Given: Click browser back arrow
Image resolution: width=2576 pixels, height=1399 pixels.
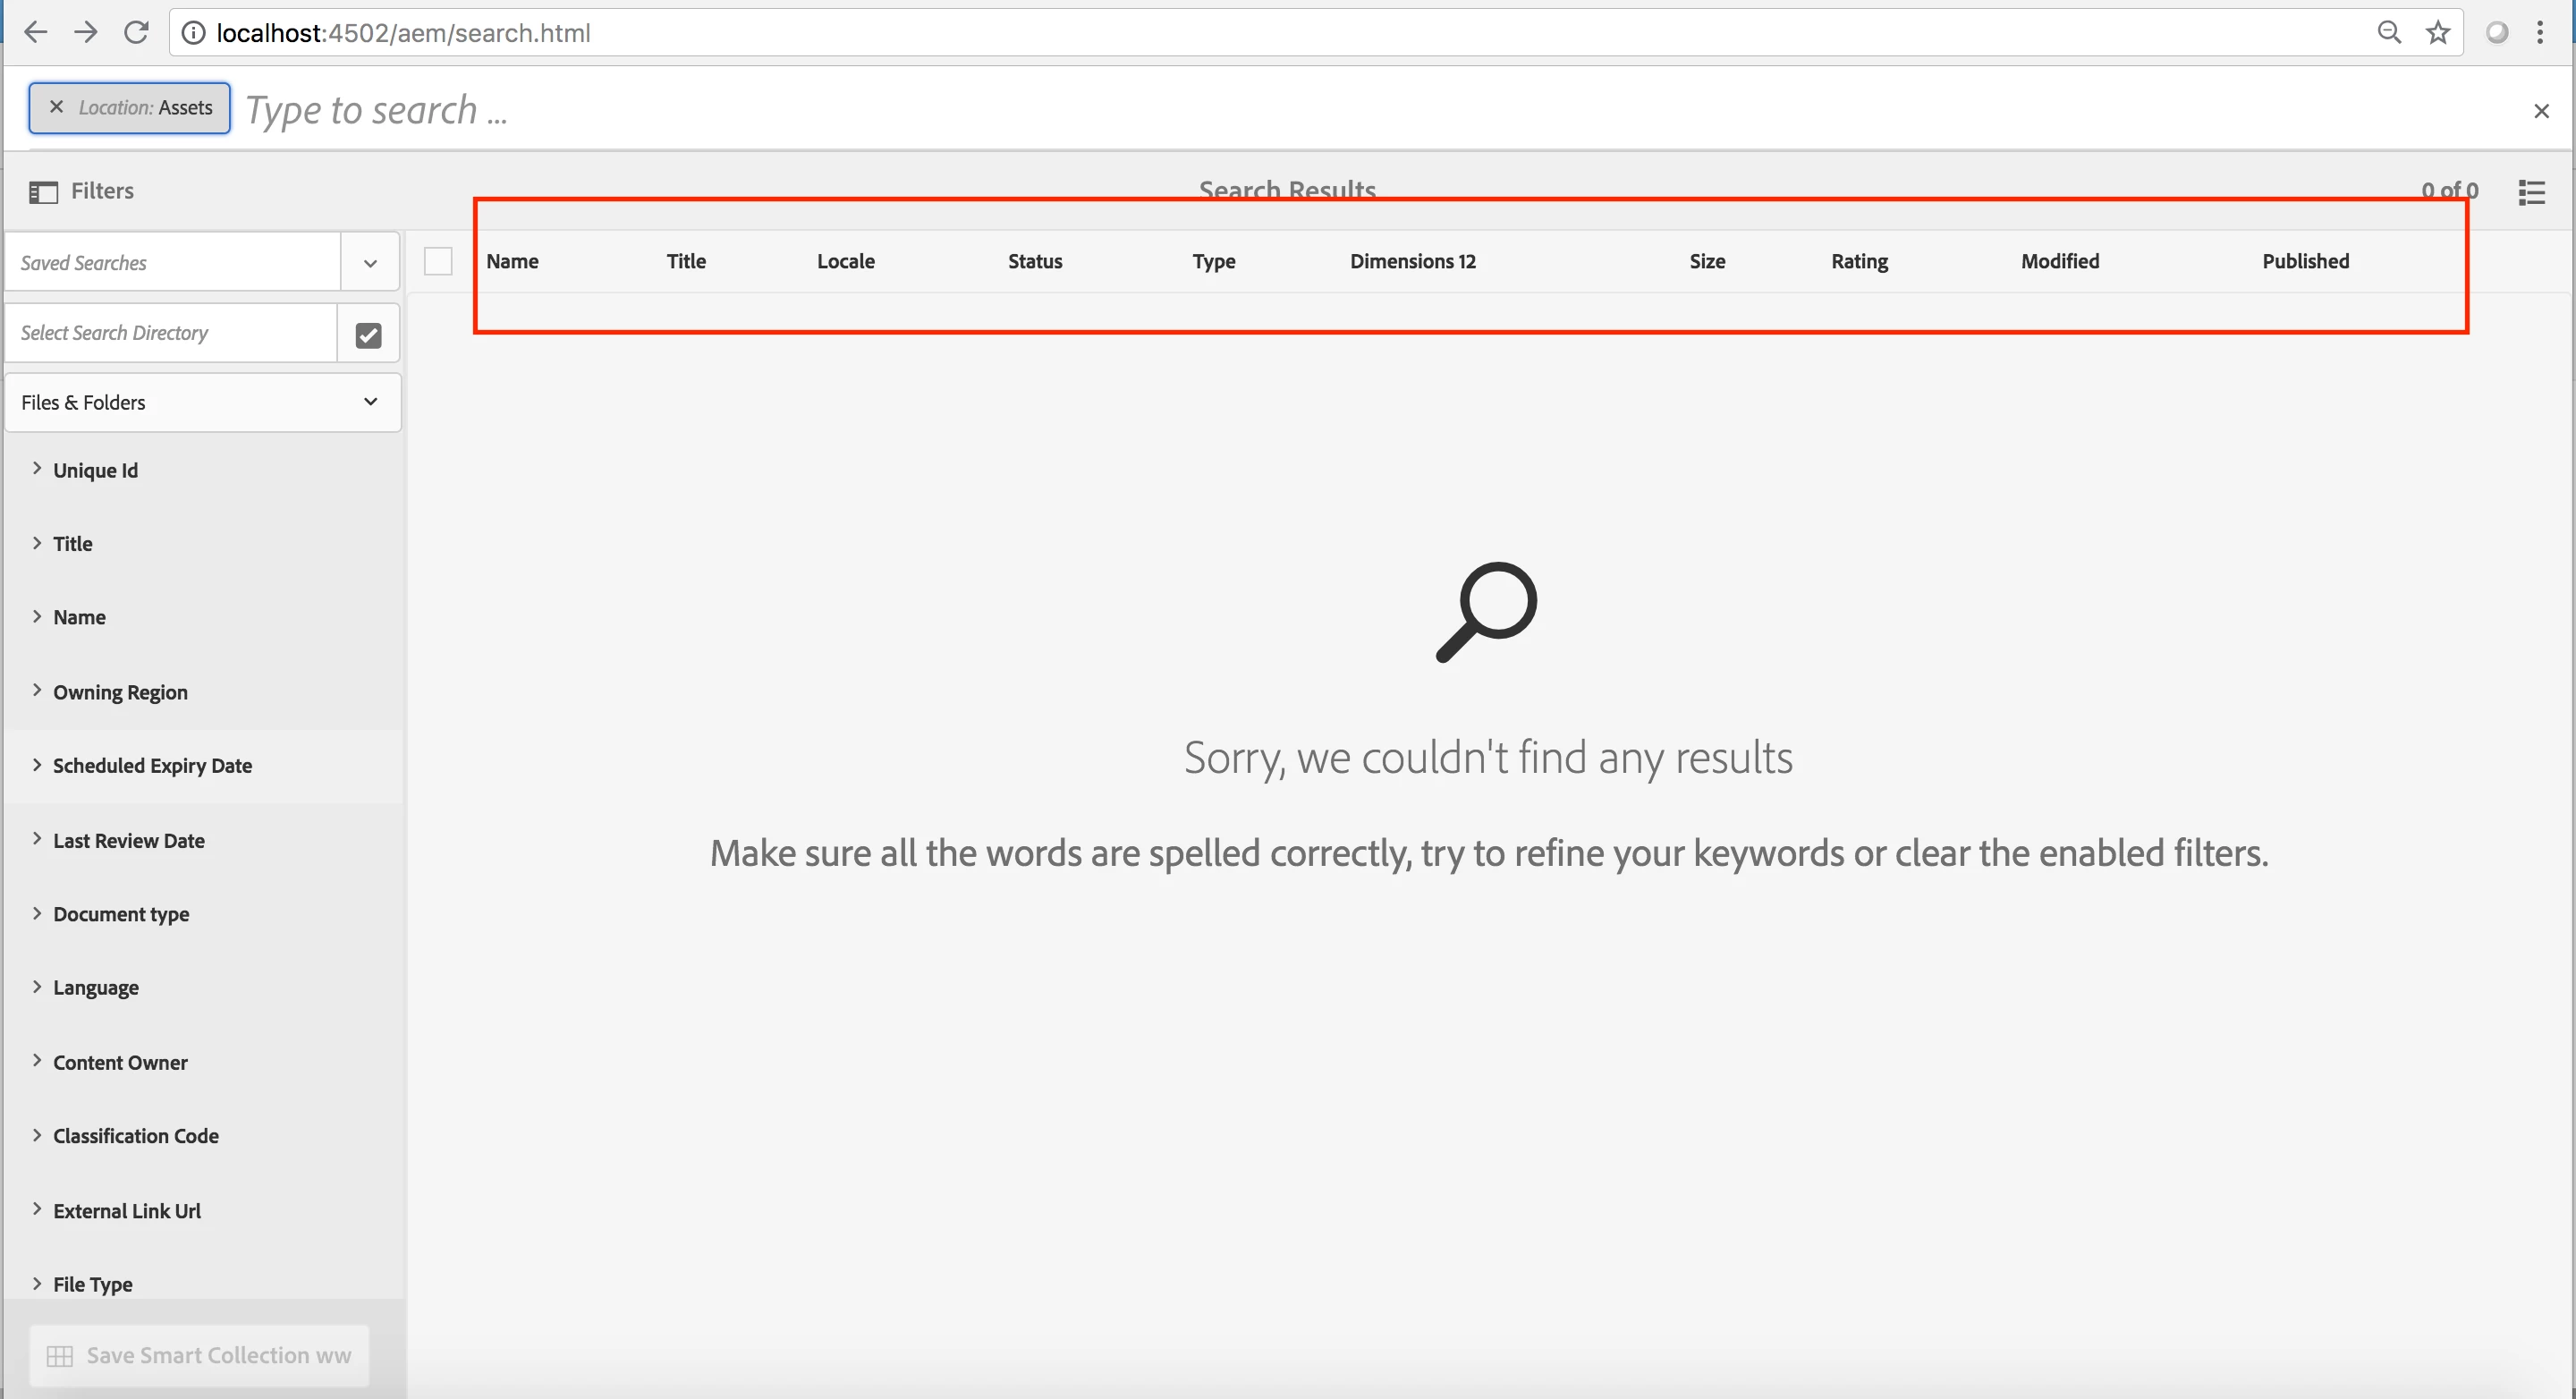Looking at the screenshot, I should 35,33.
